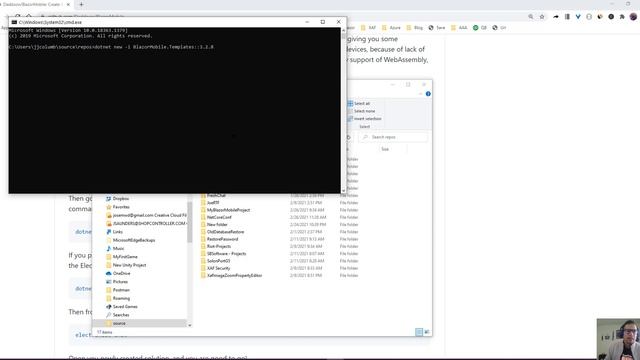The height and width of the screenshot is (360, 640).
Task: Close the BlazorMobile browser tab
Action: pyautogui.click(x=68, y=4)
